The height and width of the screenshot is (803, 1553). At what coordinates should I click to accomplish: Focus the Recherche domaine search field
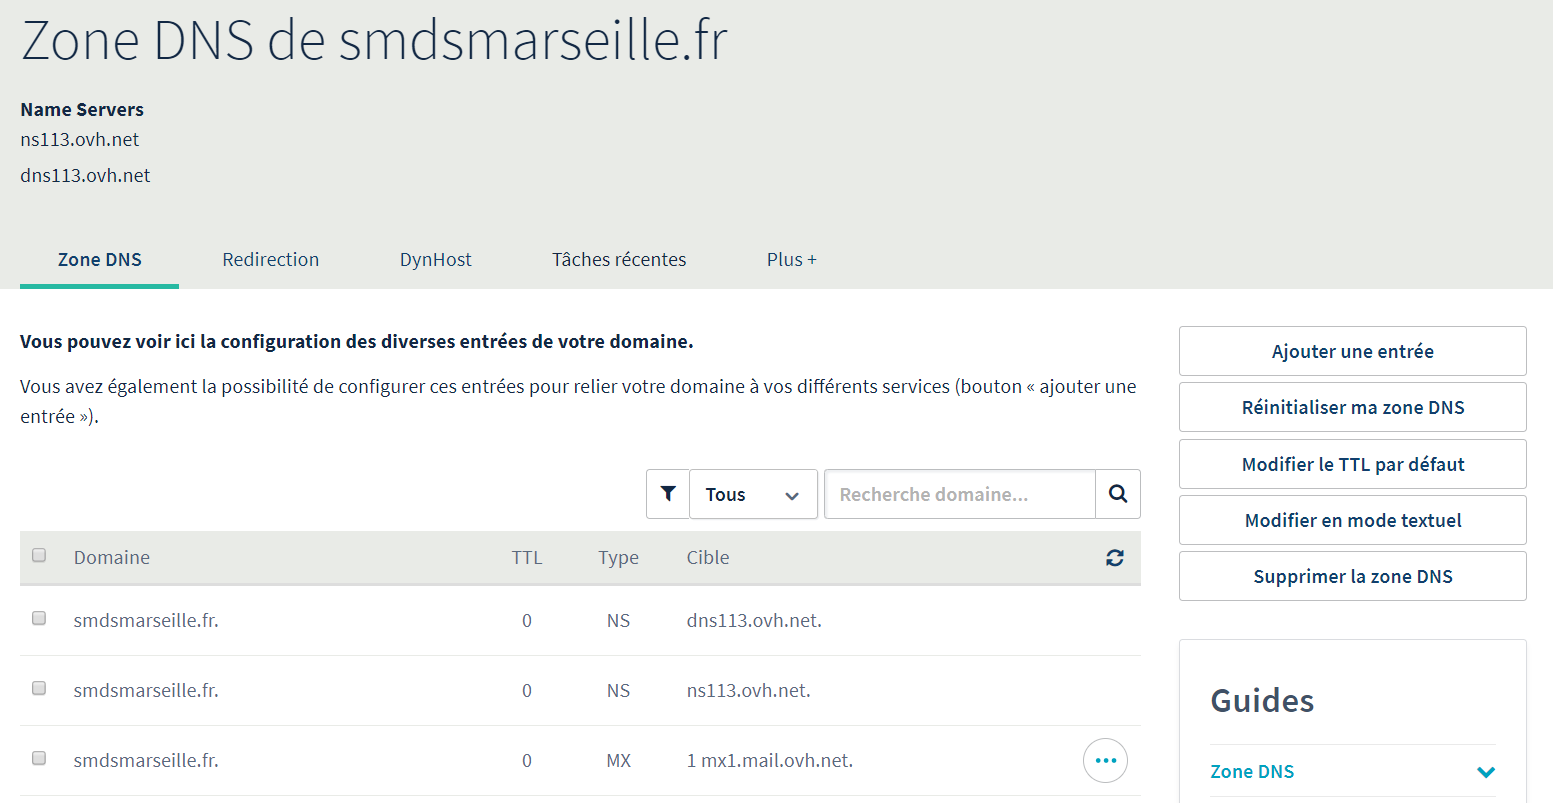959,494
